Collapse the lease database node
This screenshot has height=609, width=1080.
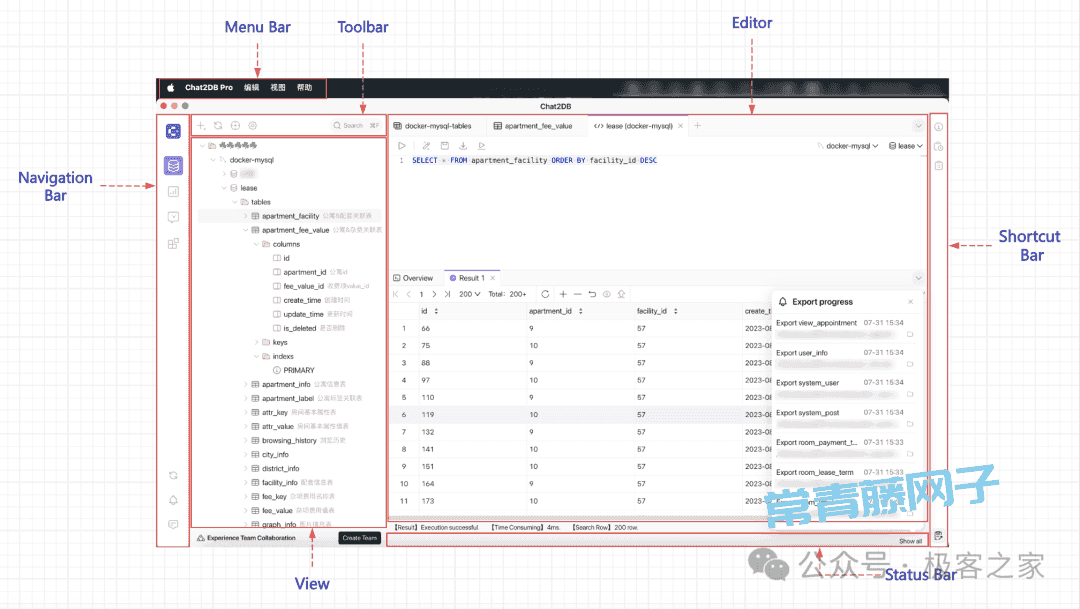click(224, 188)
